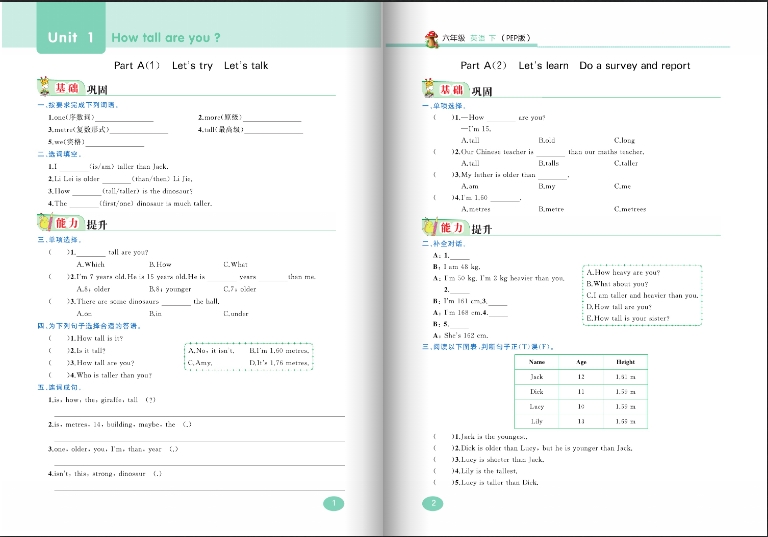Click the green page number 2 badge
The width and height of the screenshot is (768, 537).
click(x=432, y=503)
